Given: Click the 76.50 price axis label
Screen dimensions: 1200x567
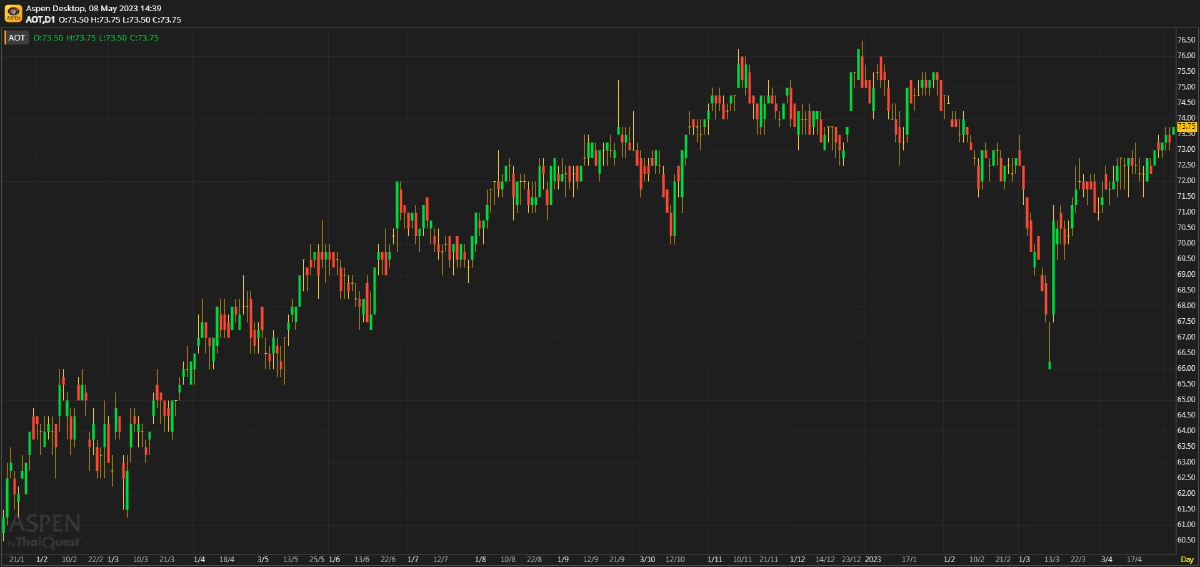Looking at the screenshot, I should point(1187,40).
